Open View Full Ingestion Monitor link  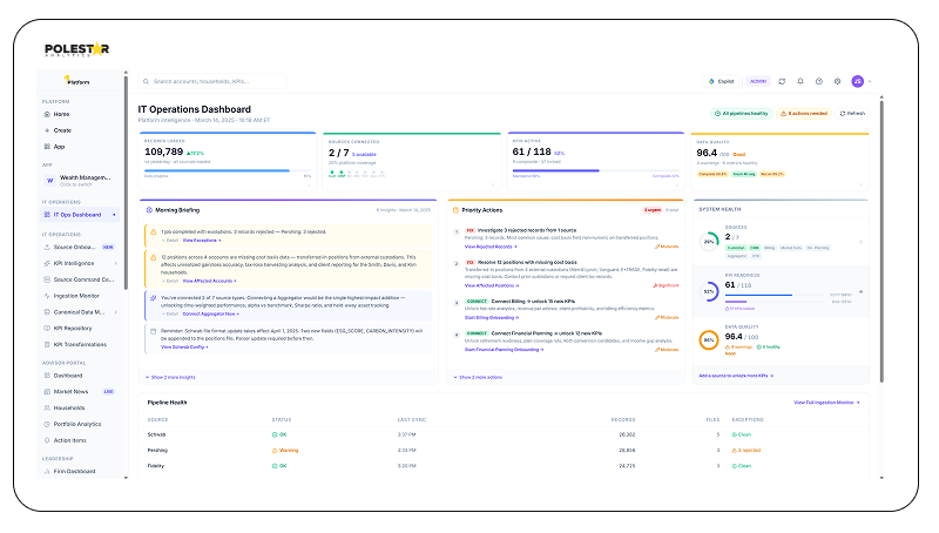[826, 402]
